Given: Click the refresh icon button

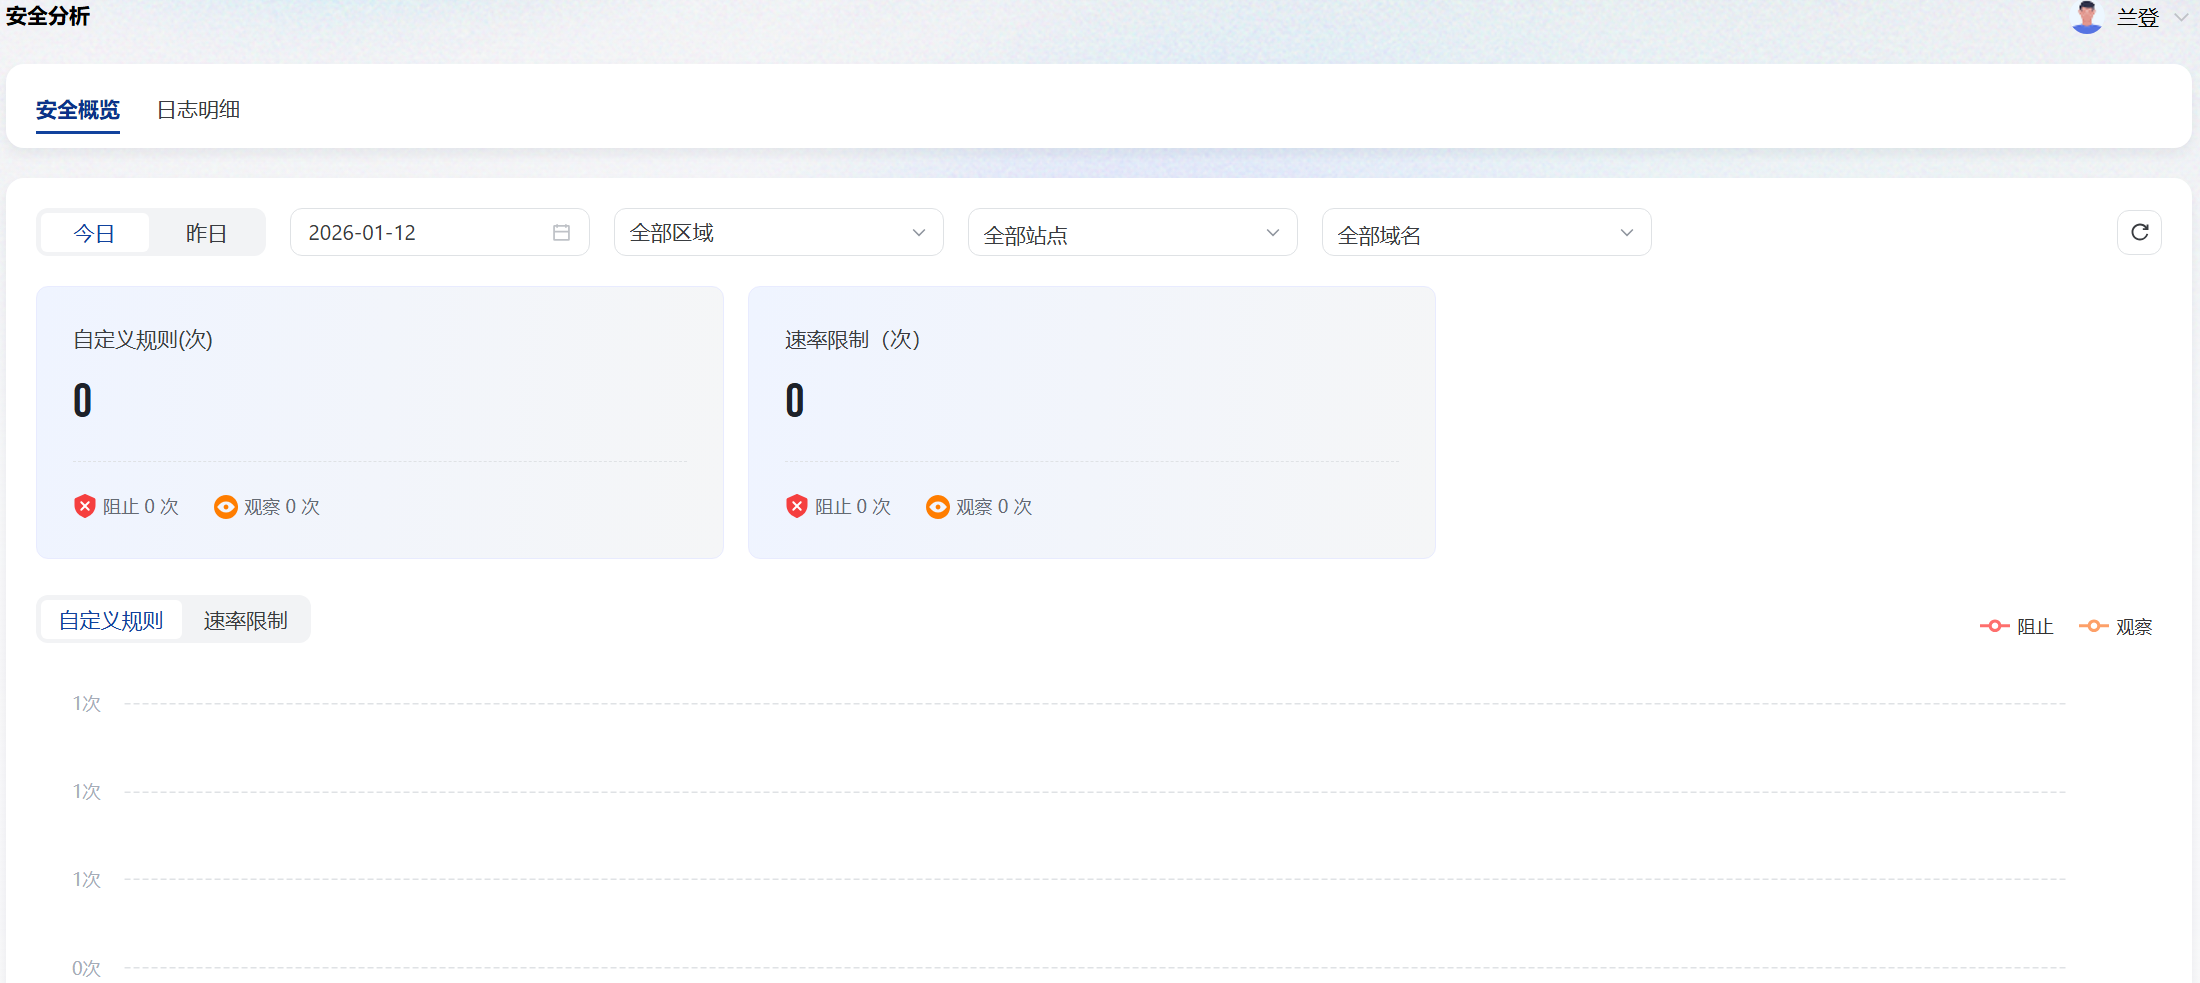Looking at the screenshot, I should pos(2139,232).
